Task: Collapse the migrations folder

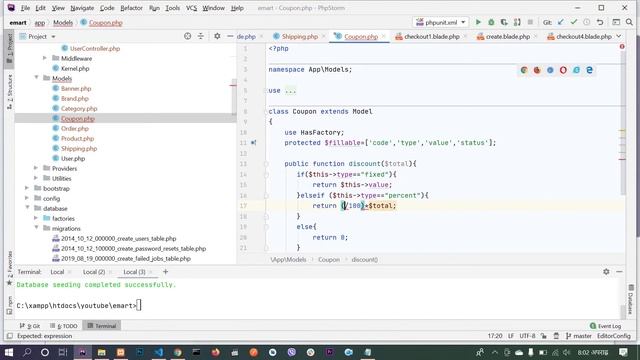Action: (x=36, y=228)
